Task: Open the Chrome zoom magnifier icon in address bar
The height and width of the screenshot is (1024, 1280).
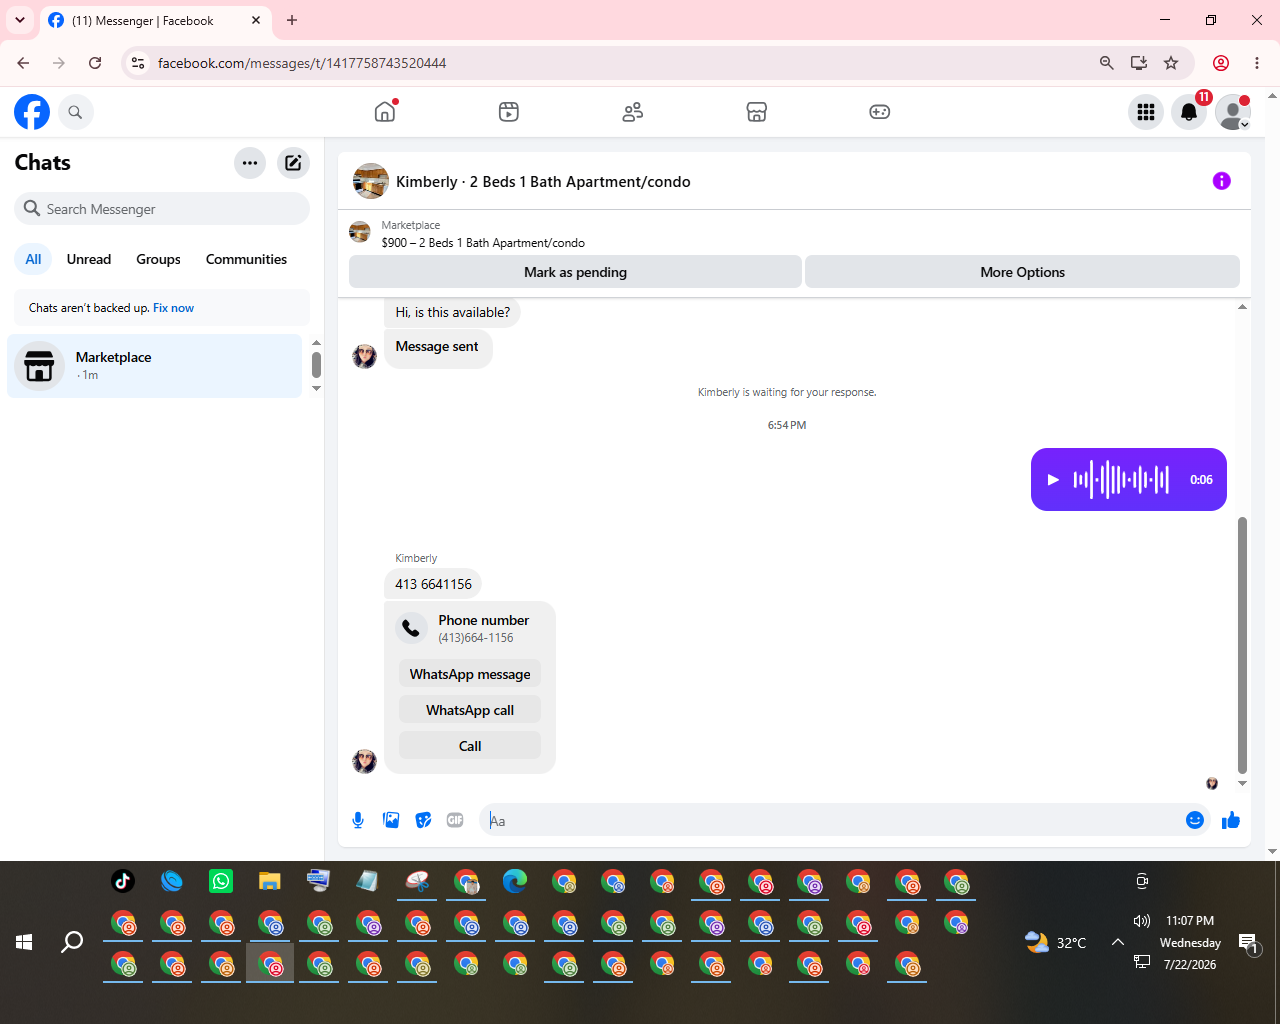Action: [x=1107, y=63]
